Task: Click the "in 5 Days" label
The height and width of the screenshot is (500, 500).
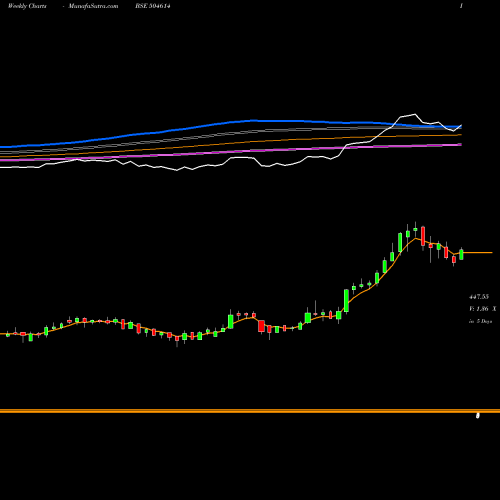Action: pos(481,321)
